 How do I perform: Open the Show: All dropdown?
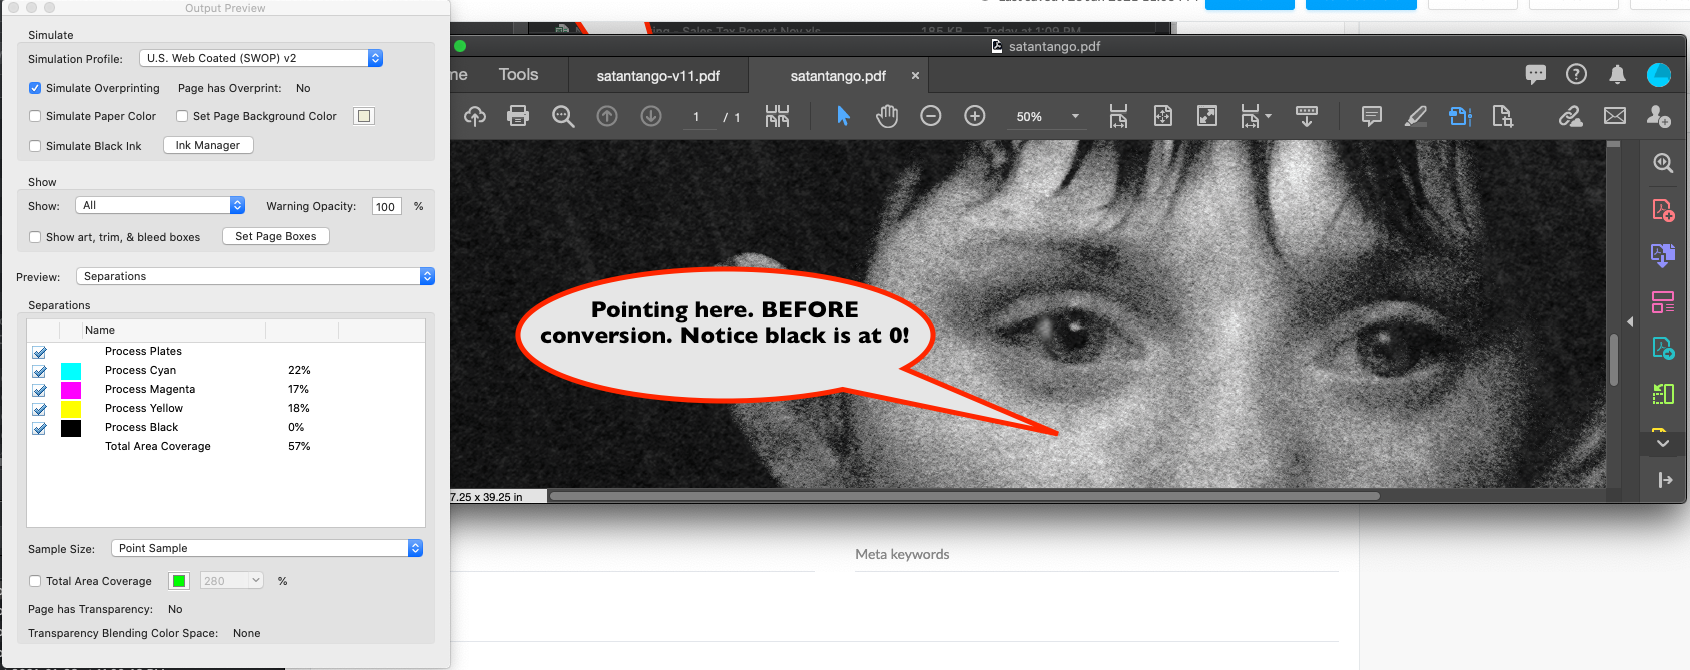click(160, 205)
